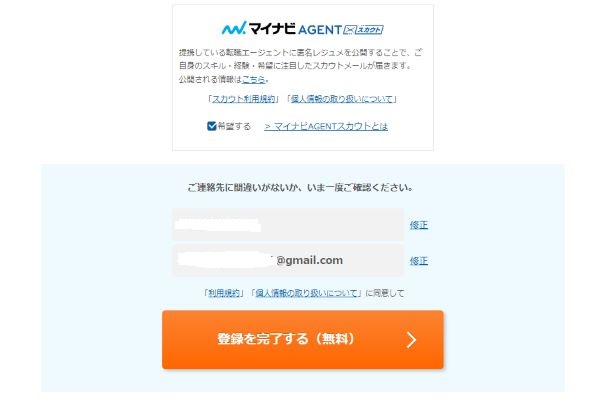Click the ご連絡先に間違いがないか confirmation message
The image size is (600, 400).
click(x=300, y=188)
